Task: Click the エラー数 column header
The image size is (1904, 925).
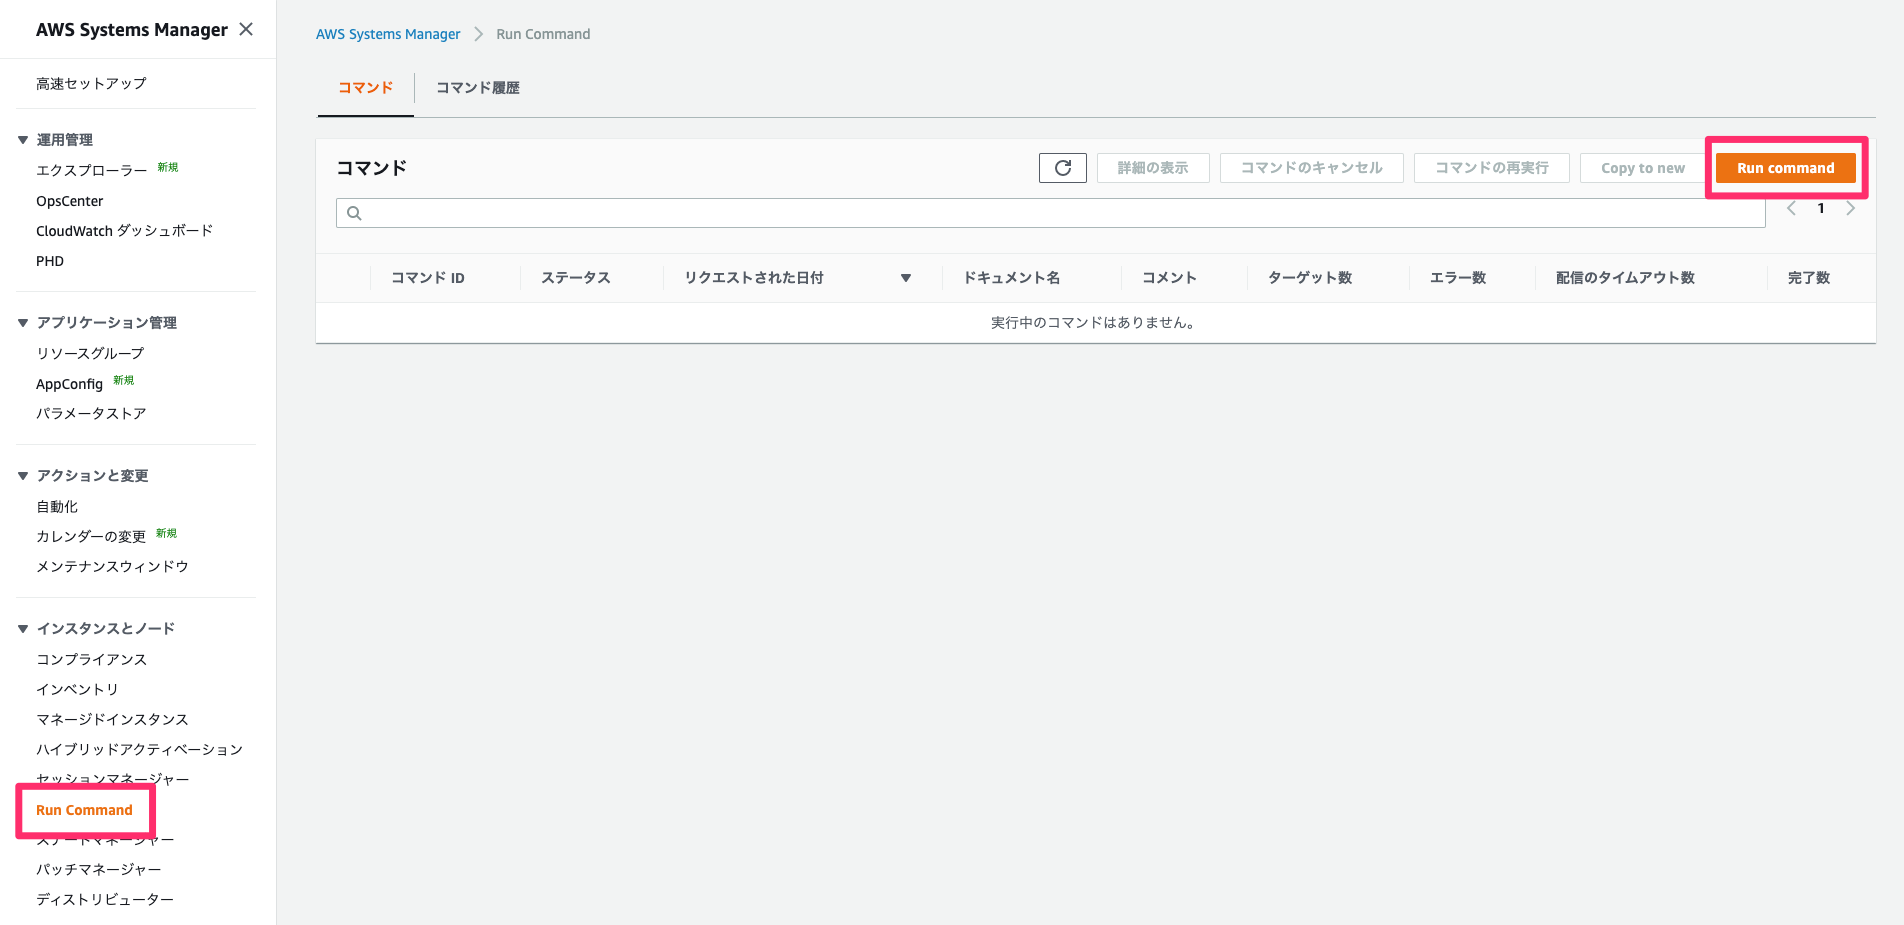Action: point(1458,278)
